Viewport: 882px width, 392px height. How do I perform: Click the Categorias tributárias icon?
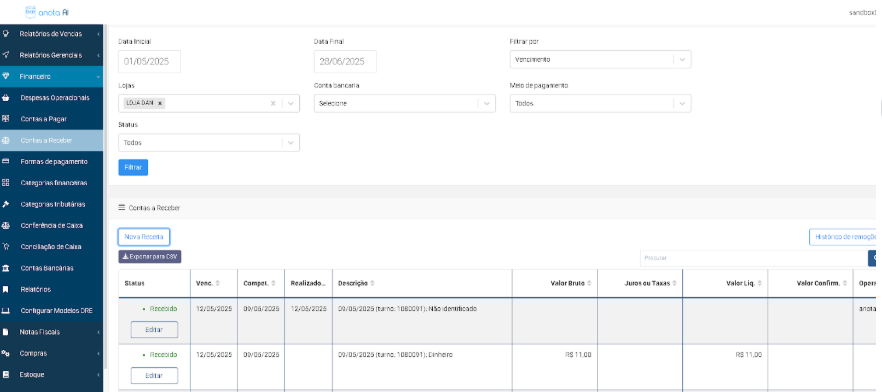tap(6, 204)
